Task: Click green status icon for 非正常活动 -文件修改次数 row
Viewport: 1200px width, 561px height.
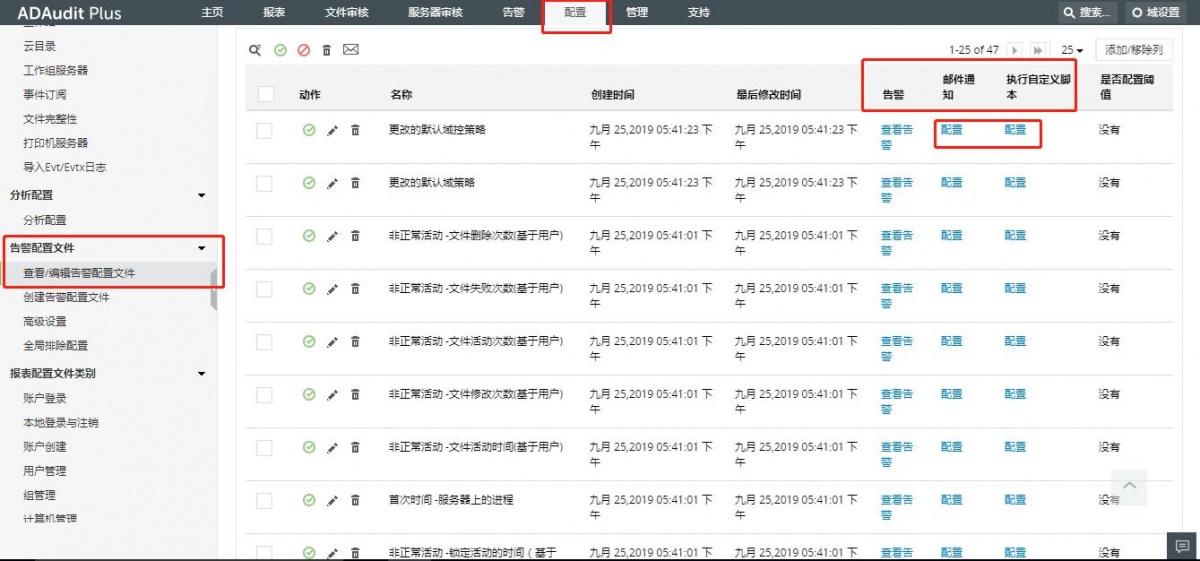Action: point(309,394)
